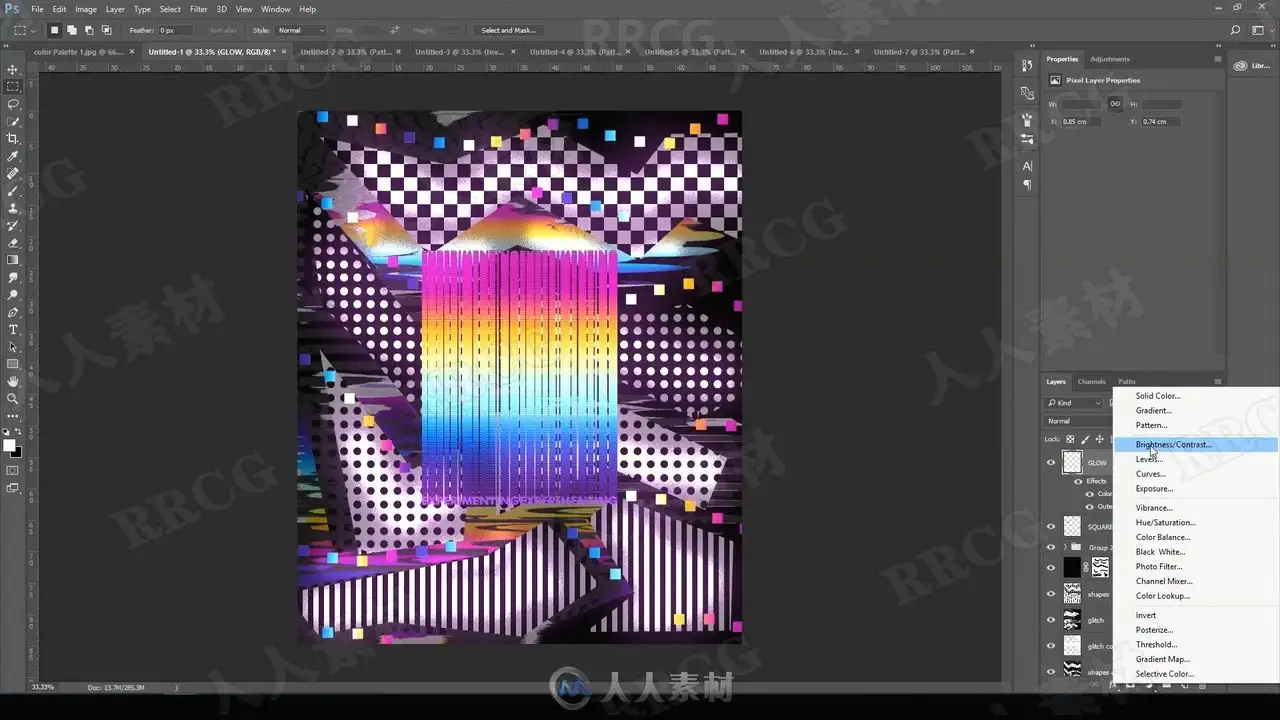The height and width of the screenshot is (720, 1280).
Task: Switch to the Channels tab
Action: [x=1091, y=381]
